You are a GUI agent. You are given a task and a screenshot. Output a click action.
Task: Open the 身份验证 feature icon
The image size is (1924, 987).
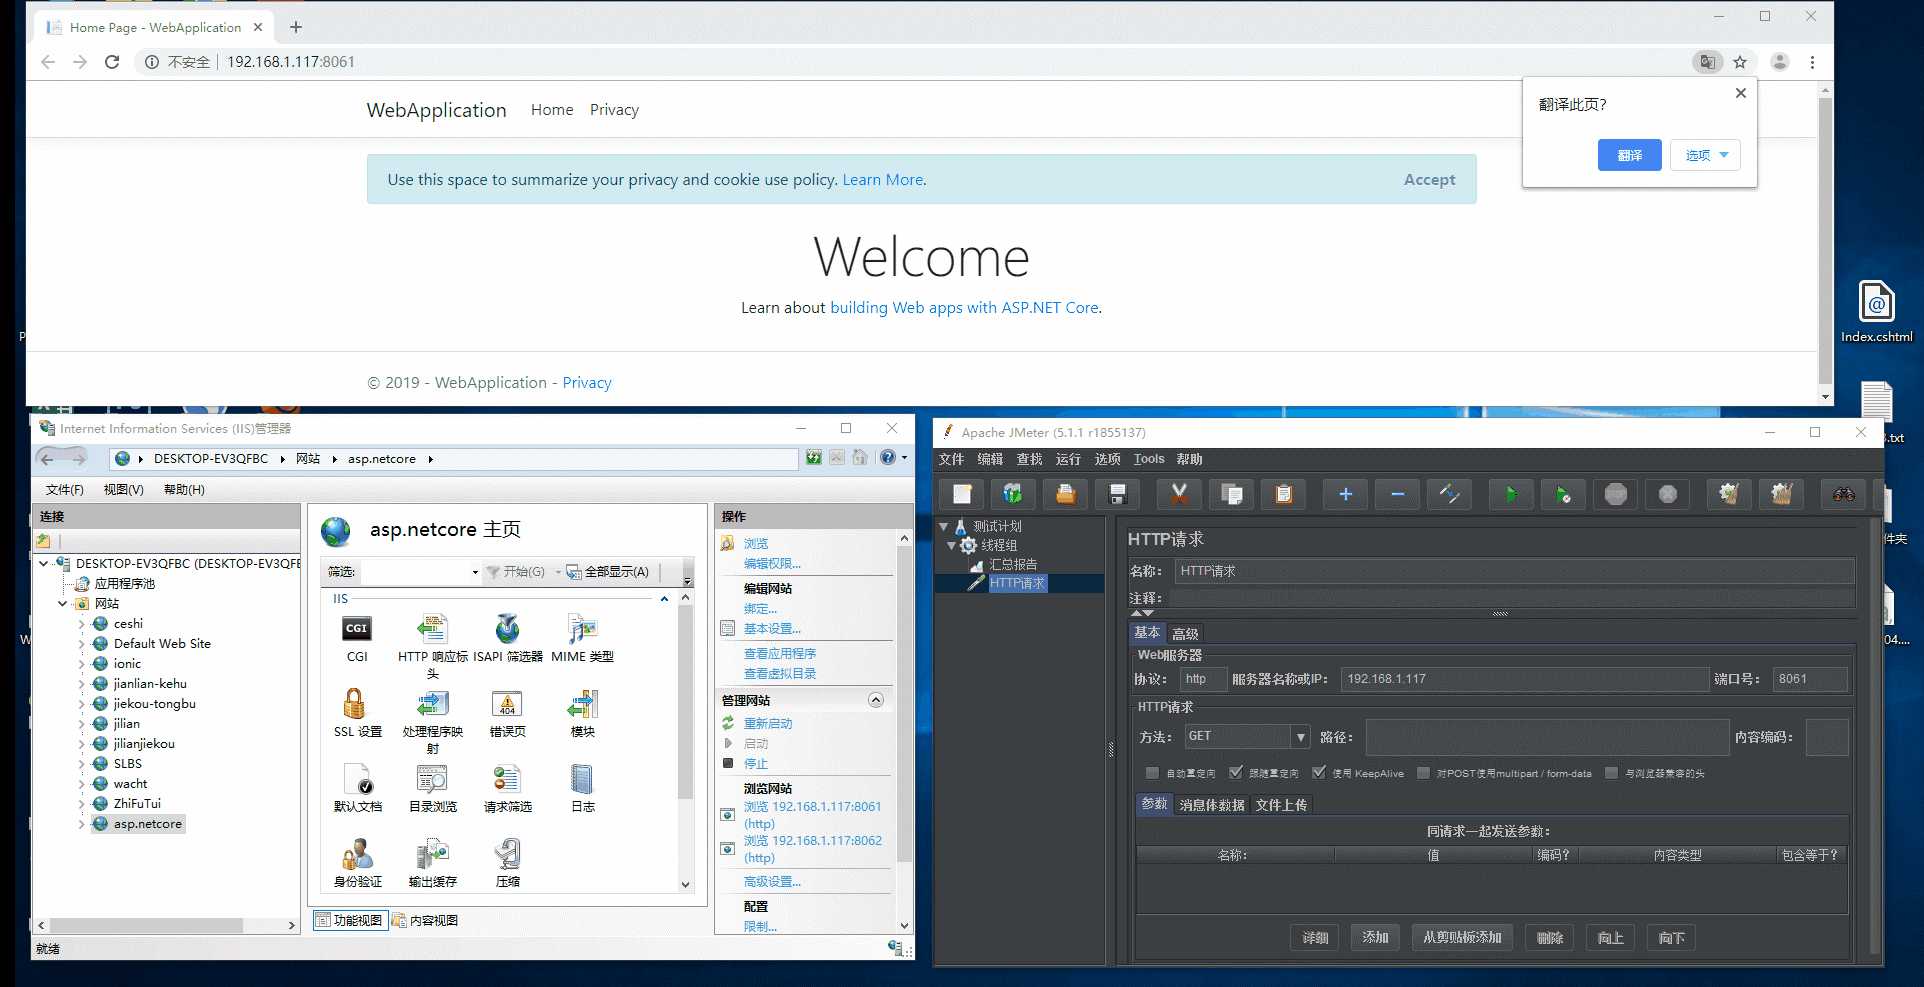357,854
